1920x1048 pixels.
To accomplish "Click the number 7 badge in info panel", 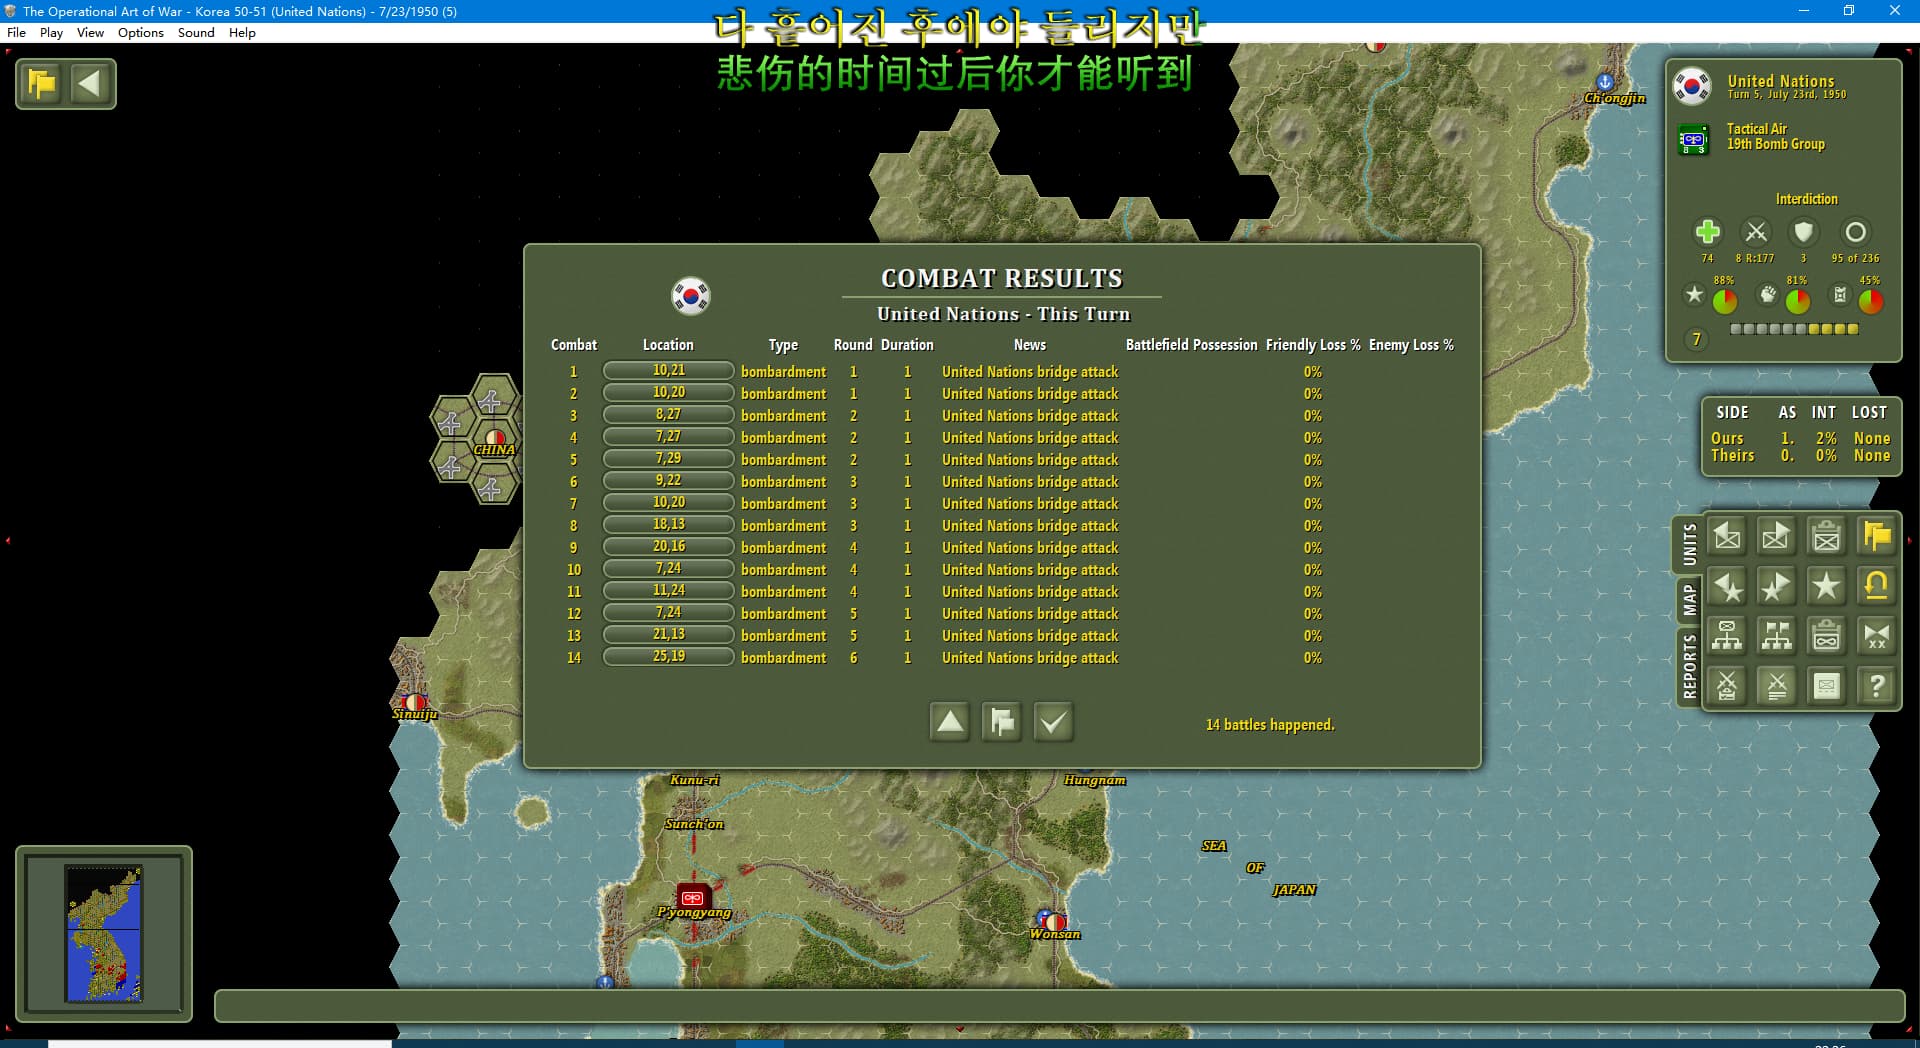I will pyautogui.click(x=1696, y=339).
